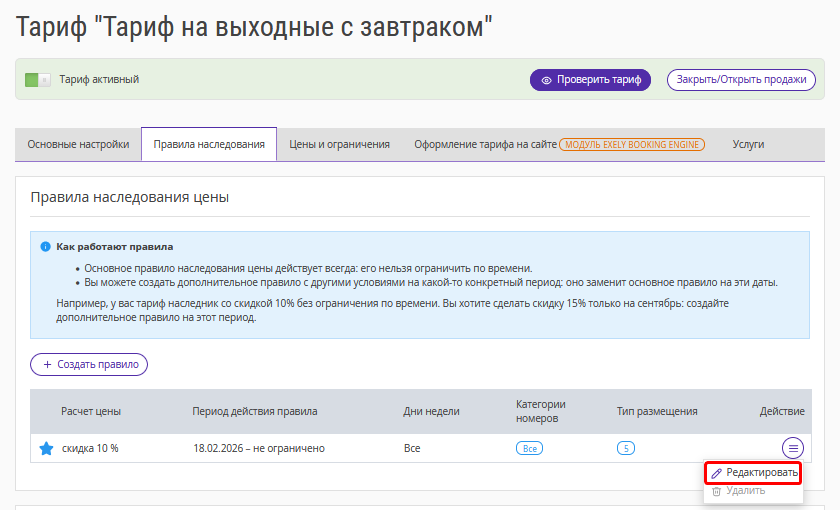Go to the 'Услуги' tab
This screenshot has width=840, height=510.
[x=748, y=144]
